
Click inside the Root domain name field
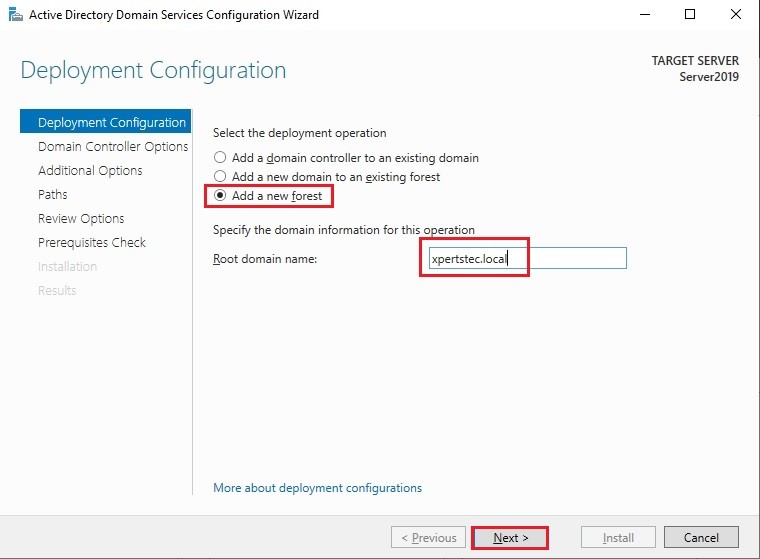pos(527,258)
